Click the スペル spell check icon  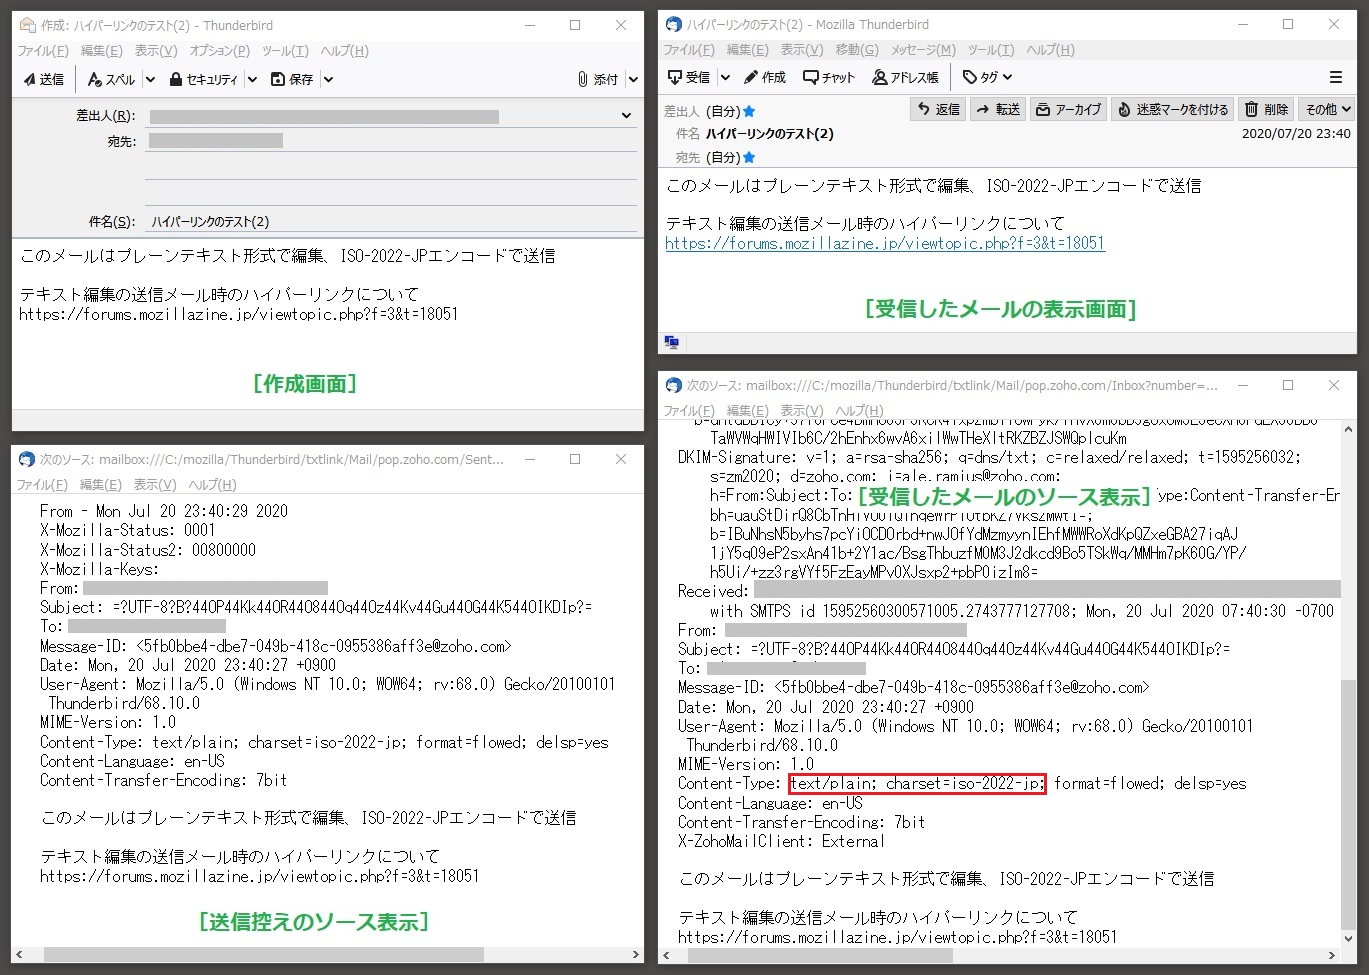coord(96,79)
